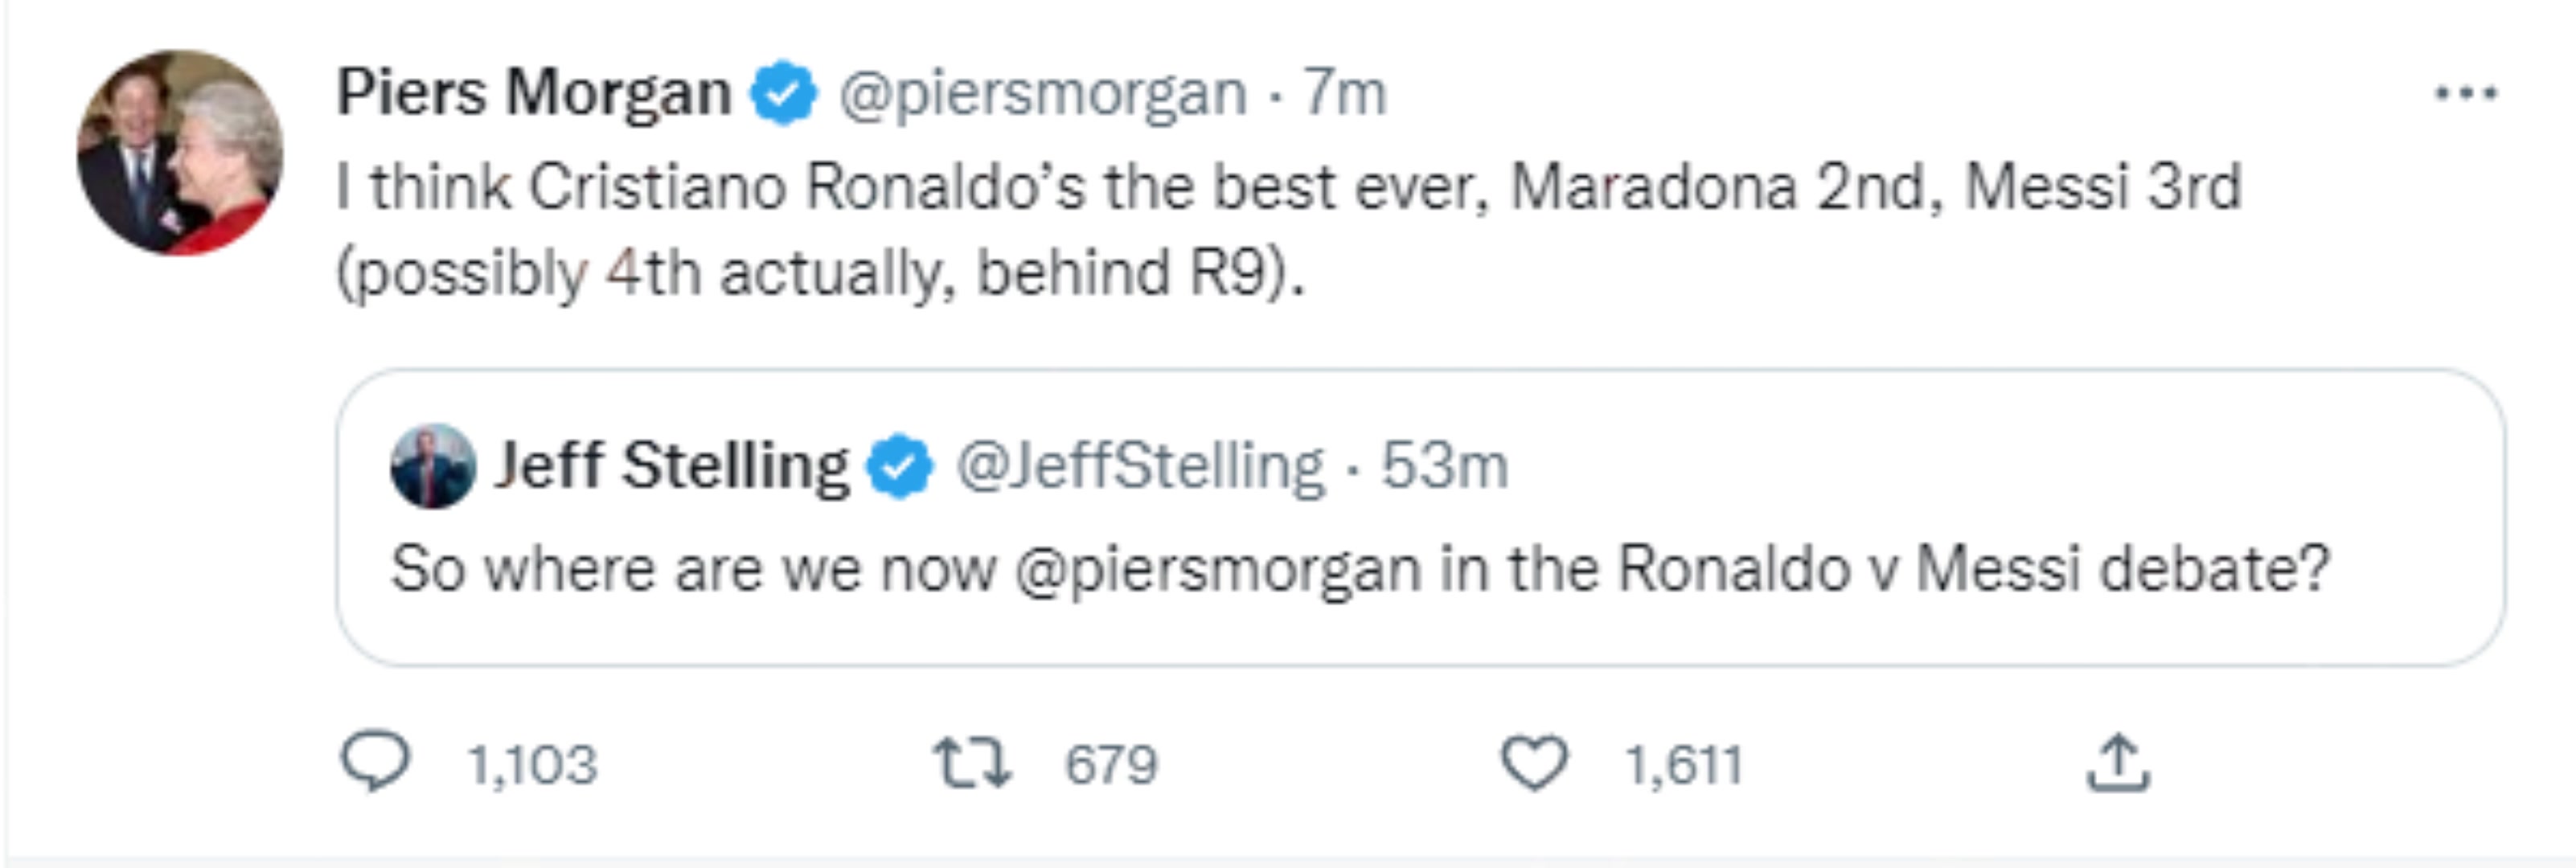Screen dimensions: 2576x868
Task: Click @piersmorgan mention in quoted tweet
Action: [1217, 570]
